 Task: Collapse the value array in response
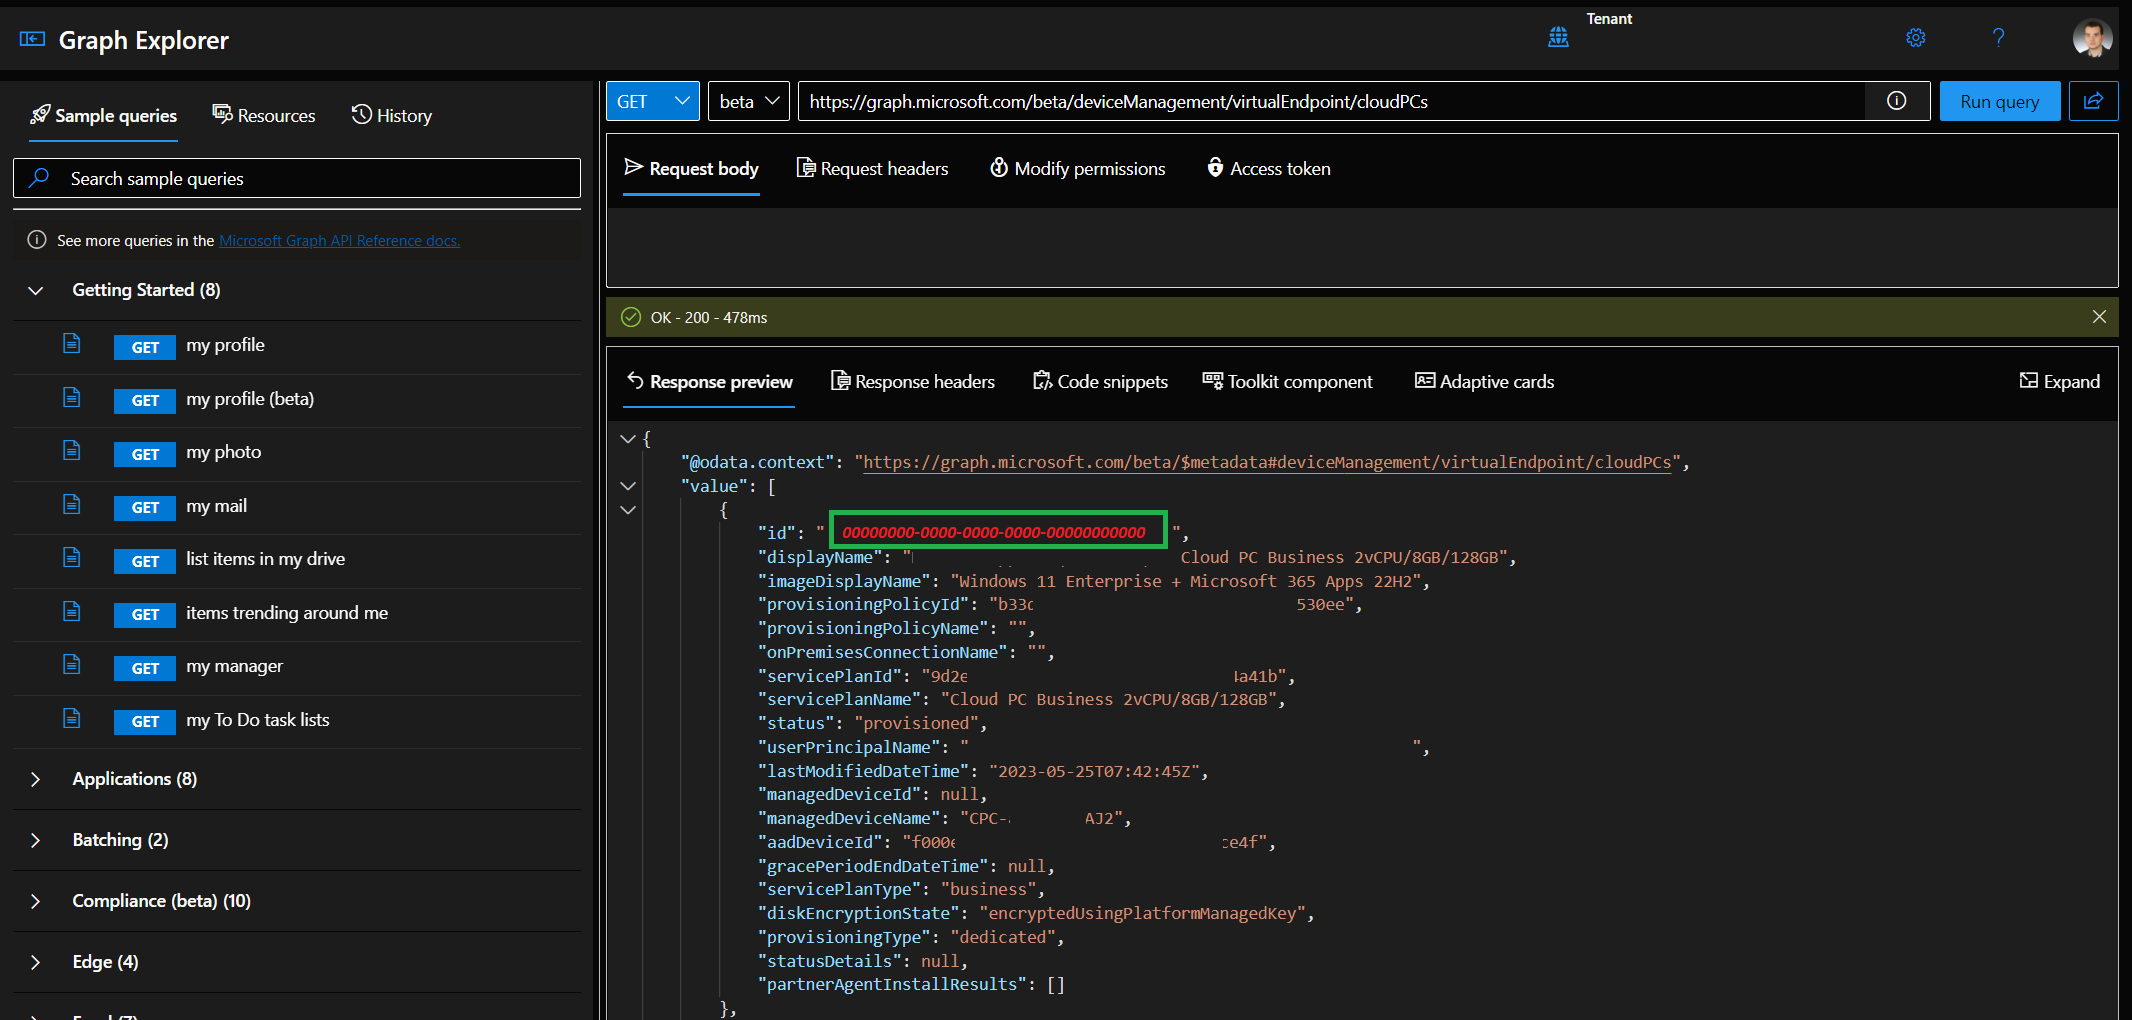[628, 486]
